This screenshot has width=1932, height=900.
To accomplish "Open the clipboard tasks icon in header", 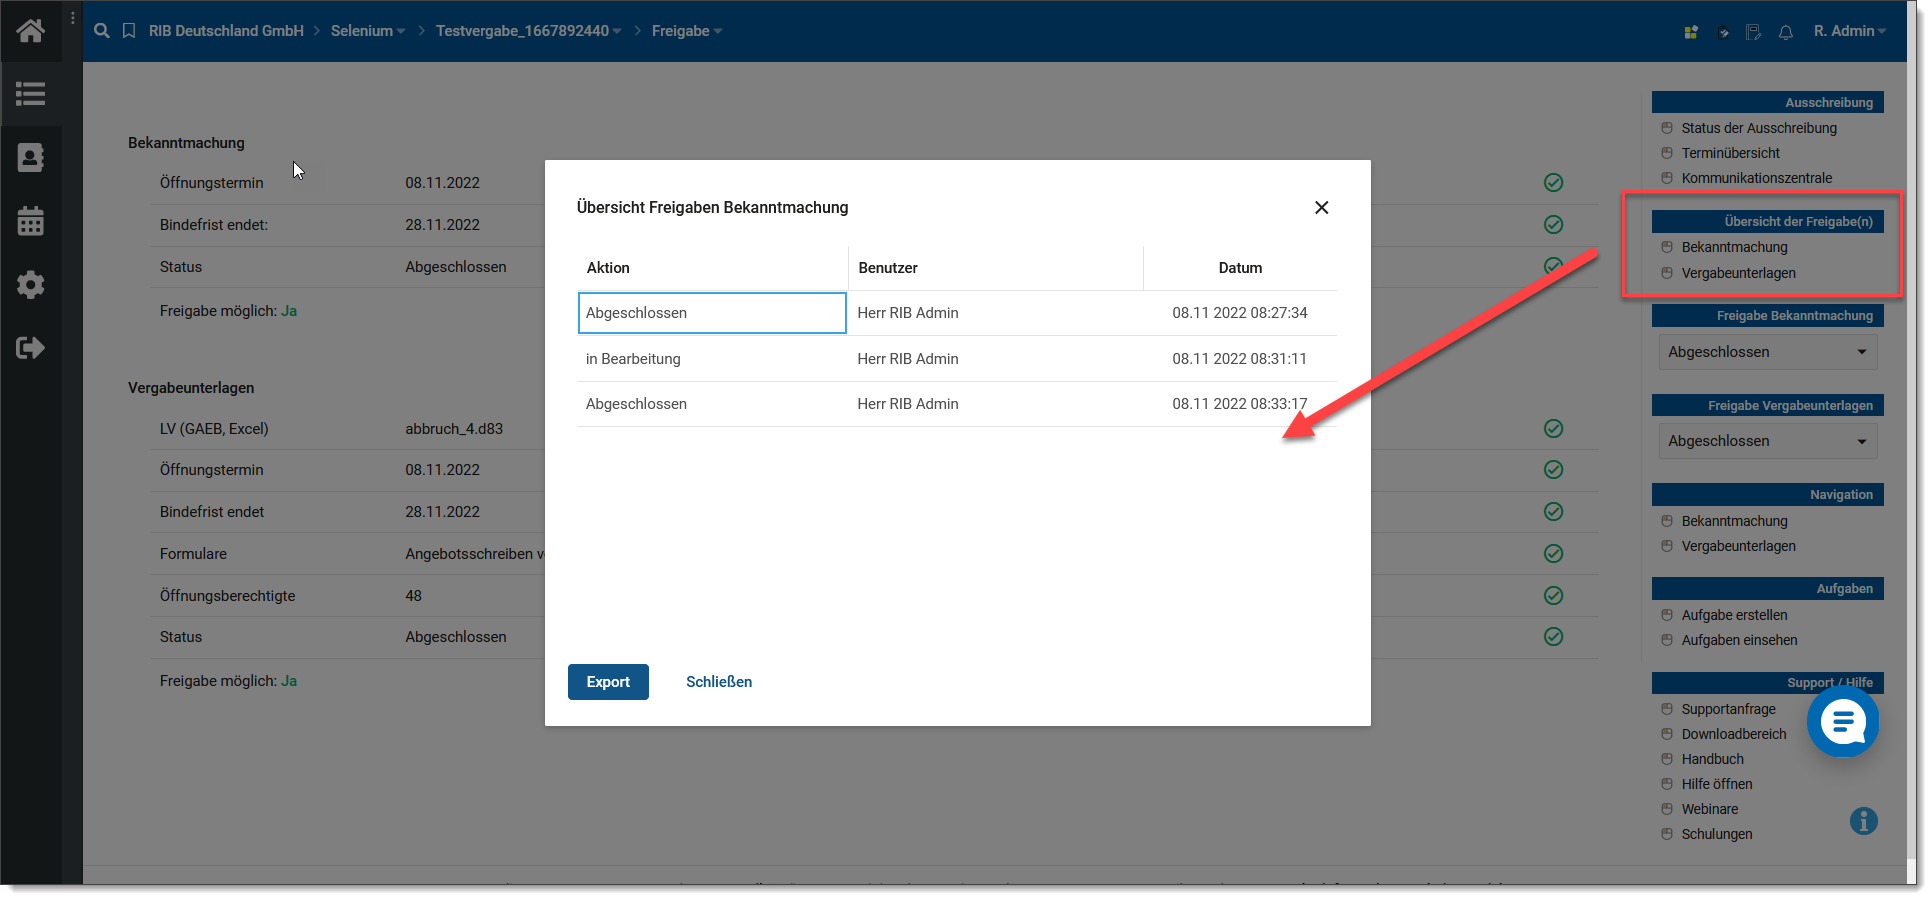I will click(x=1723, y=32).
